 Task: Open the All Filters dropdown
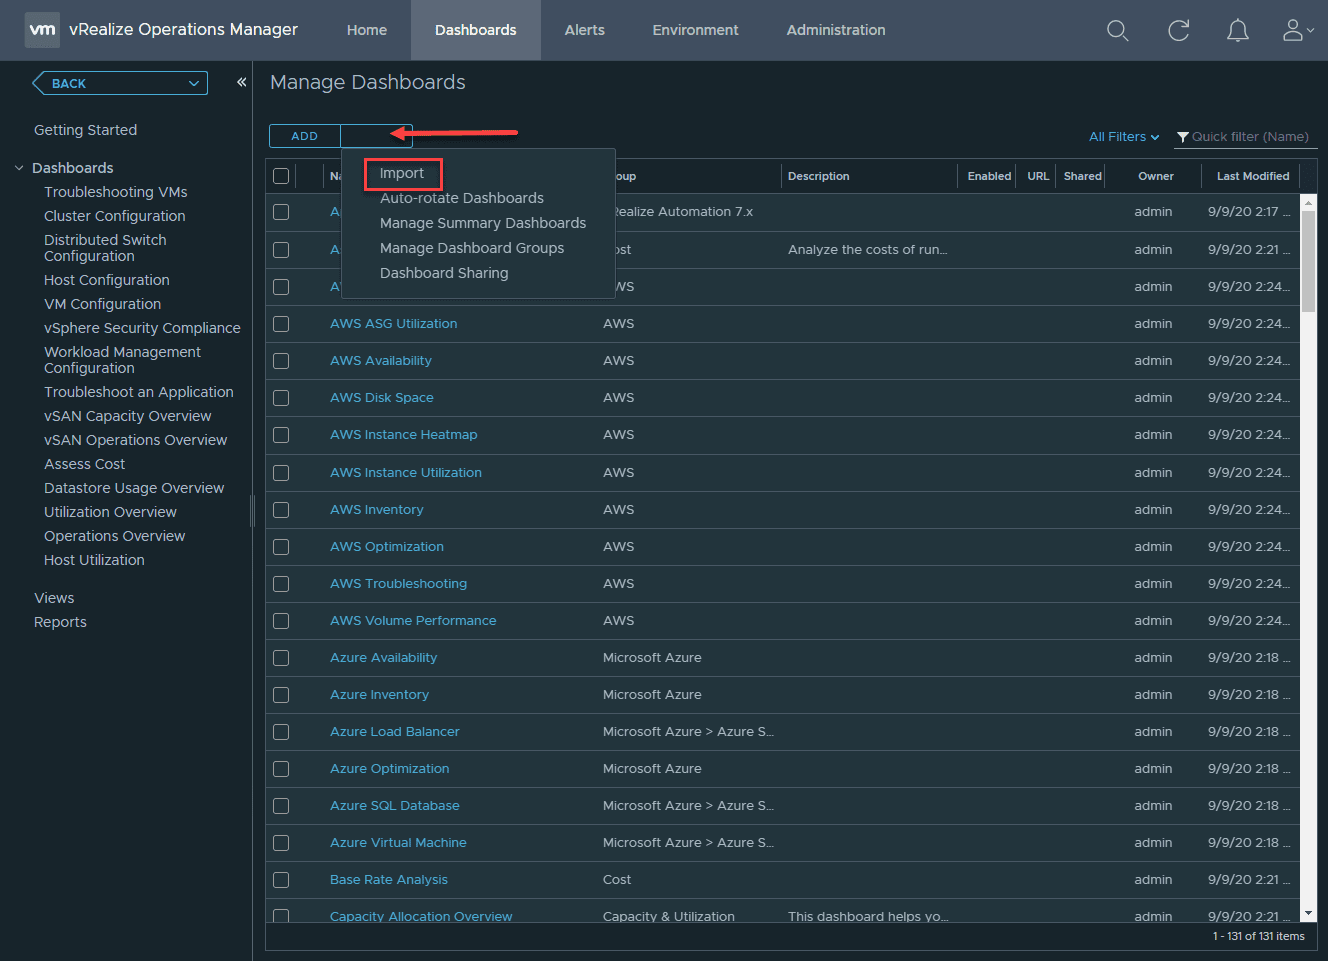[1123, 136]
